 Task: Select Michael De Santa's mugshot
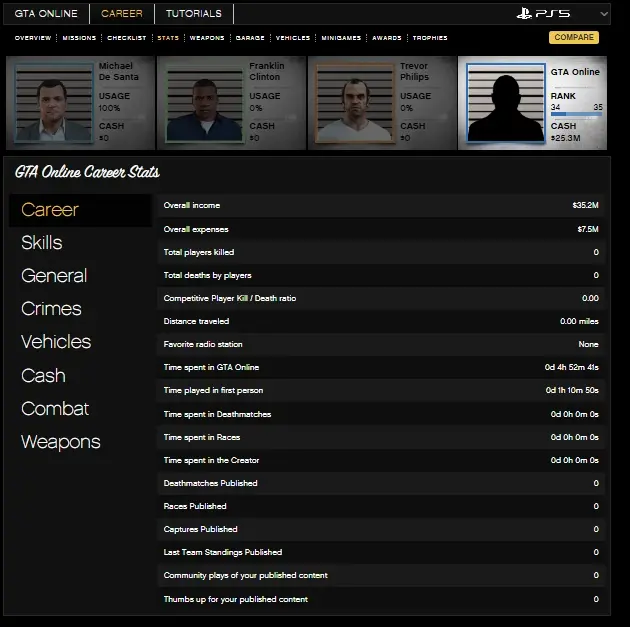point(45,103)
